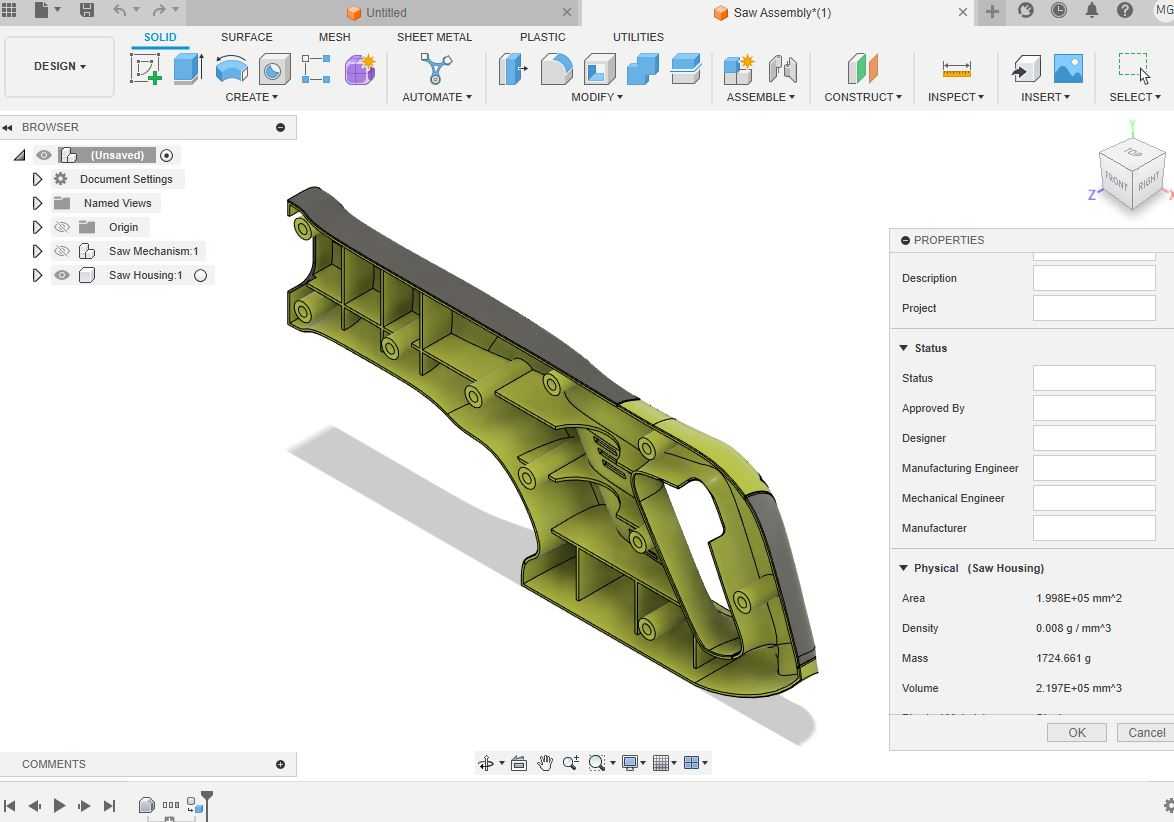1174x822 pixels.
Task: Launch the Automate tool icon
Action: click(x=436, y=69)
